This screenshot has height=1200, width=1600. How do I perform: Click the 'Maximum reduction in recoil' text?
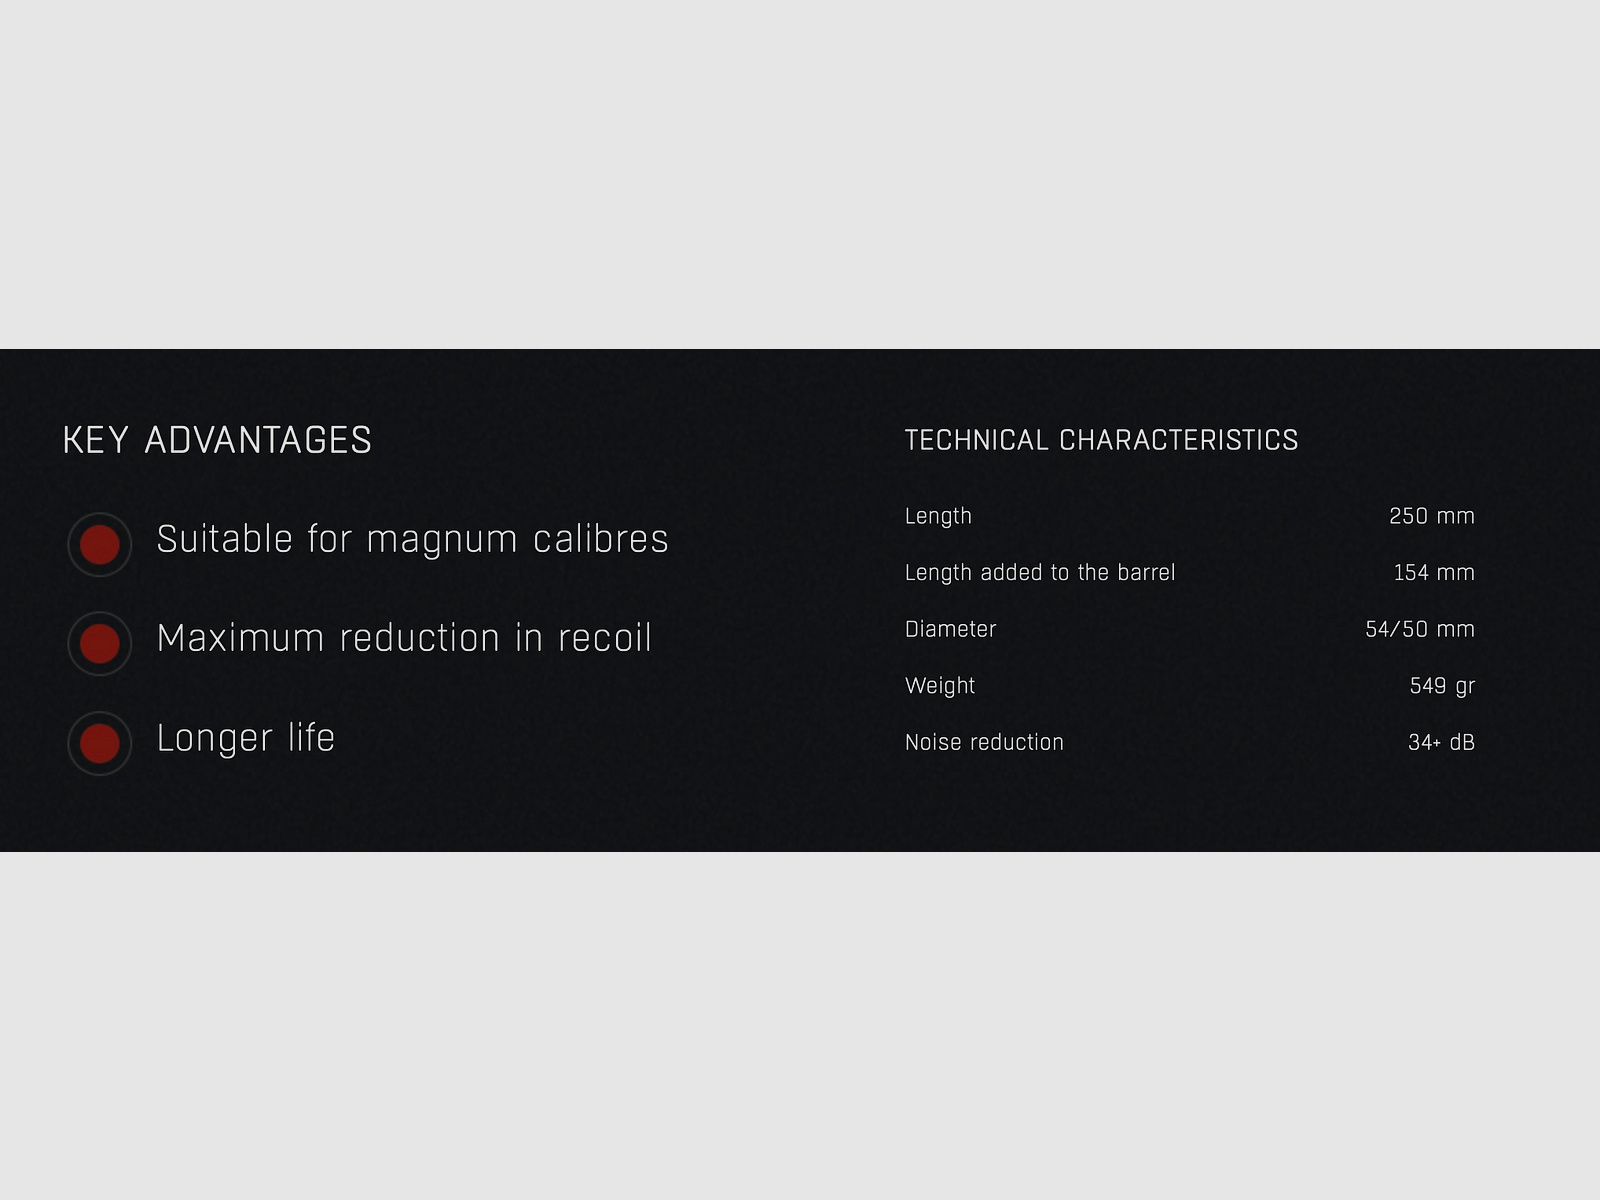tap(404, 638)
